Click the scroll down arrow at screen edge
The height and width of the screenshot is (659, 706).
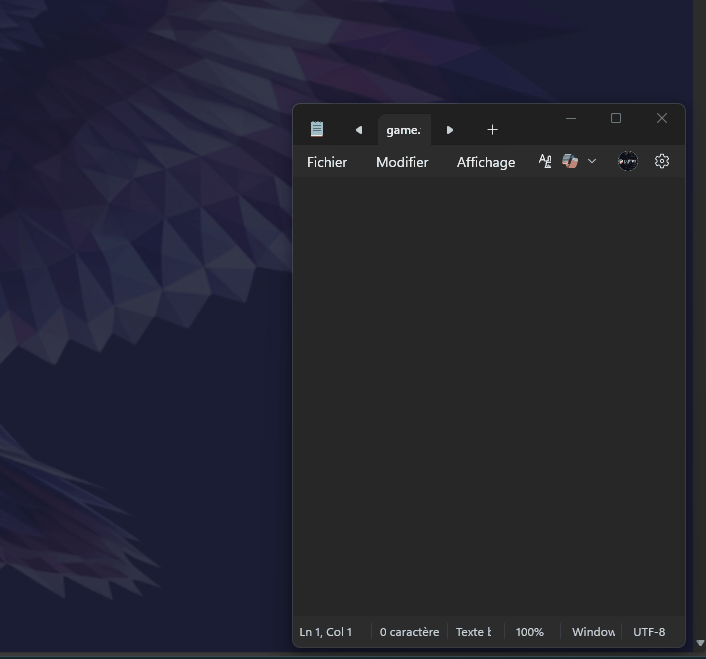pyautogui.click(x=700, y=643)
